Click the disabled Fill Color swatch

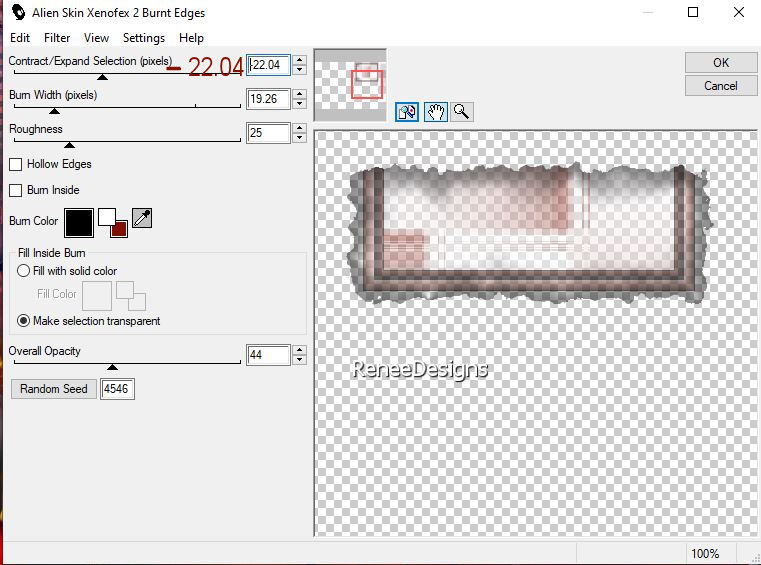97,296
